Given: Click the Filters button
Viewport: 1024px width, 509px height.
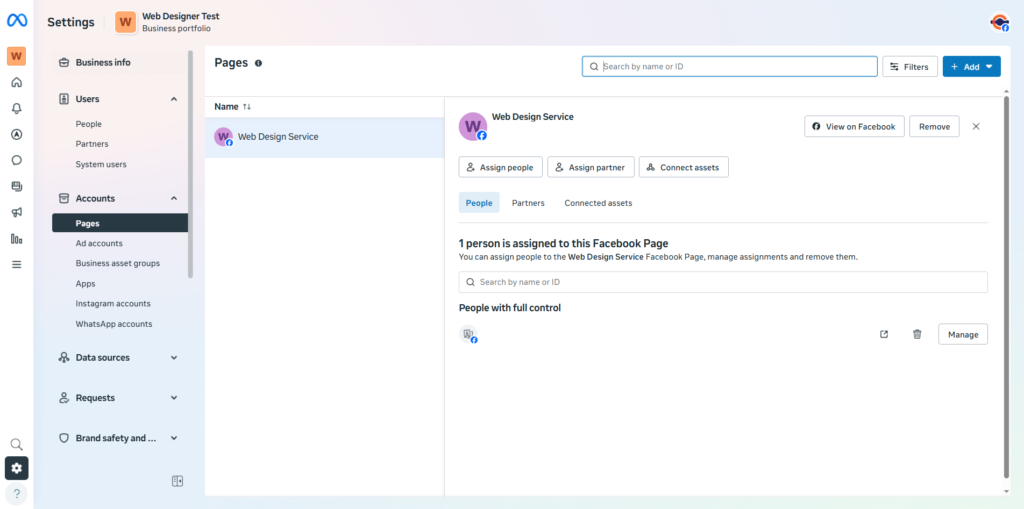Looking at the screenshot, I should (910, 67).
